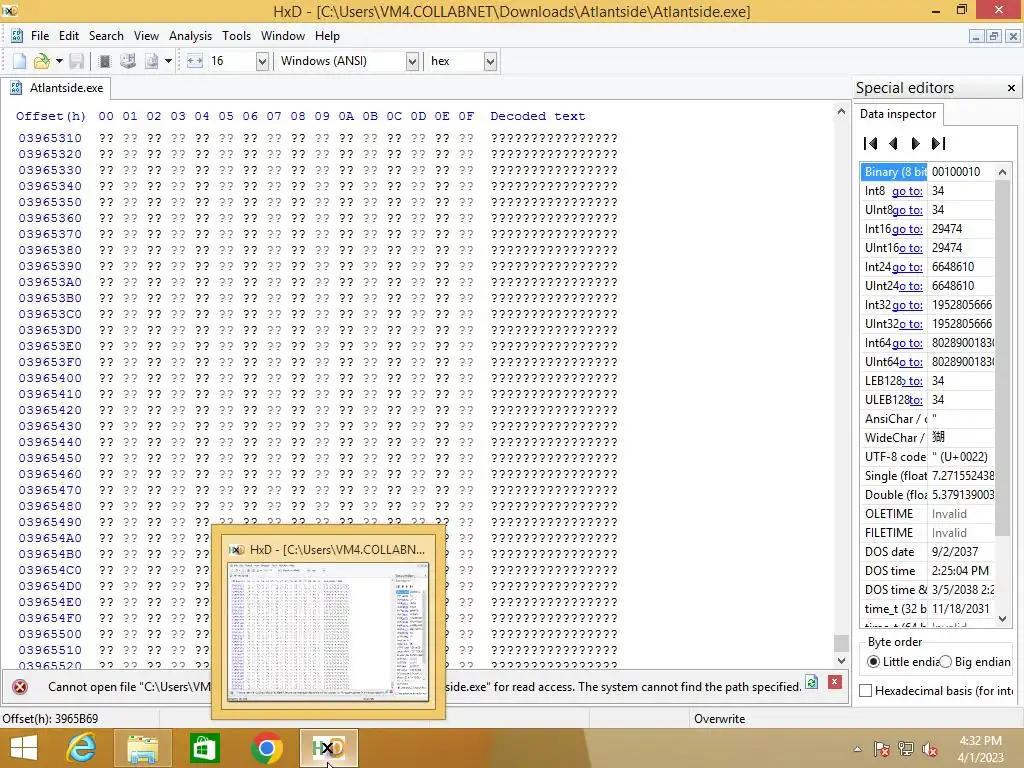Click the Open disk icon

(x=128, y=61)
